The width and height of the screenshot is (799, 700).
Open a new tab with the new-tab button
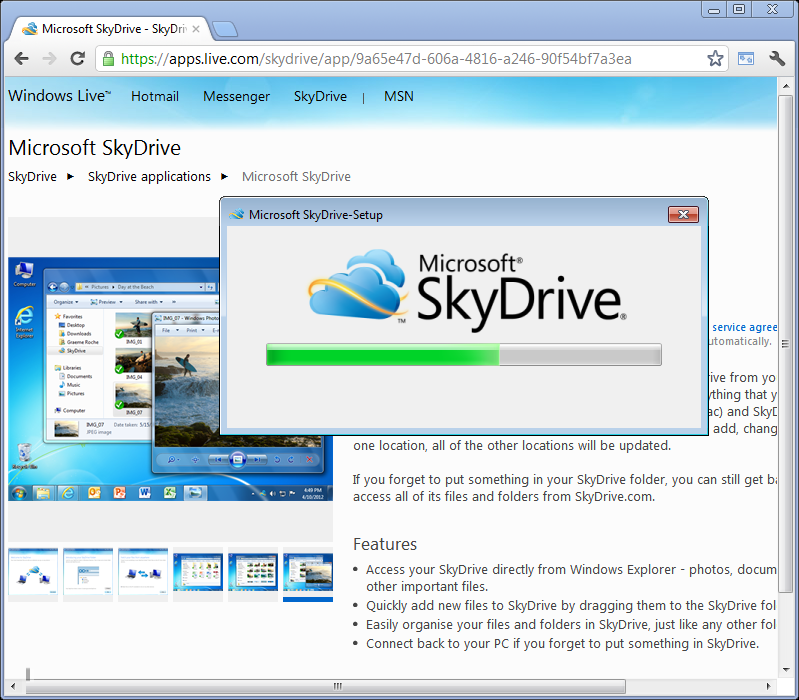(x=225, y=30)
